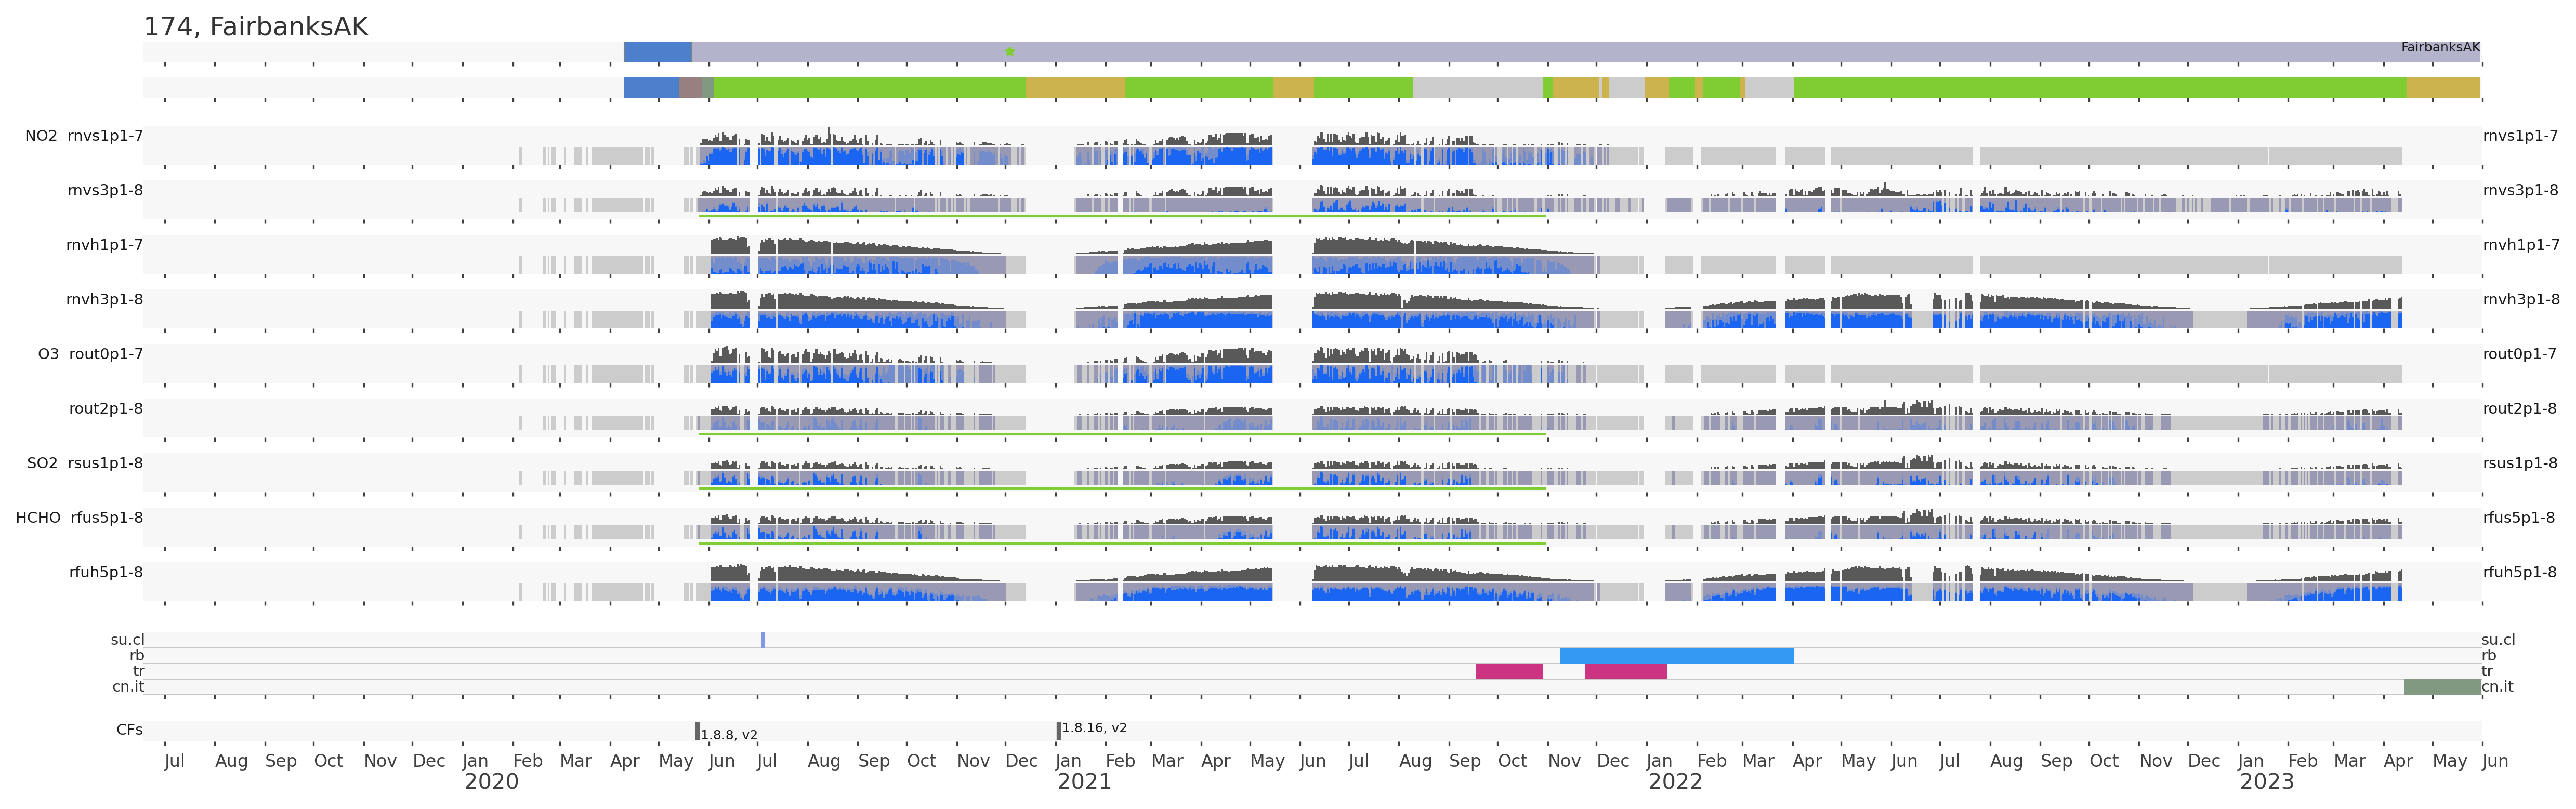Click the 2023 year label on axis
Image resolution: width=2576 pixels, height=809 pixels.
coord(2266,782)
